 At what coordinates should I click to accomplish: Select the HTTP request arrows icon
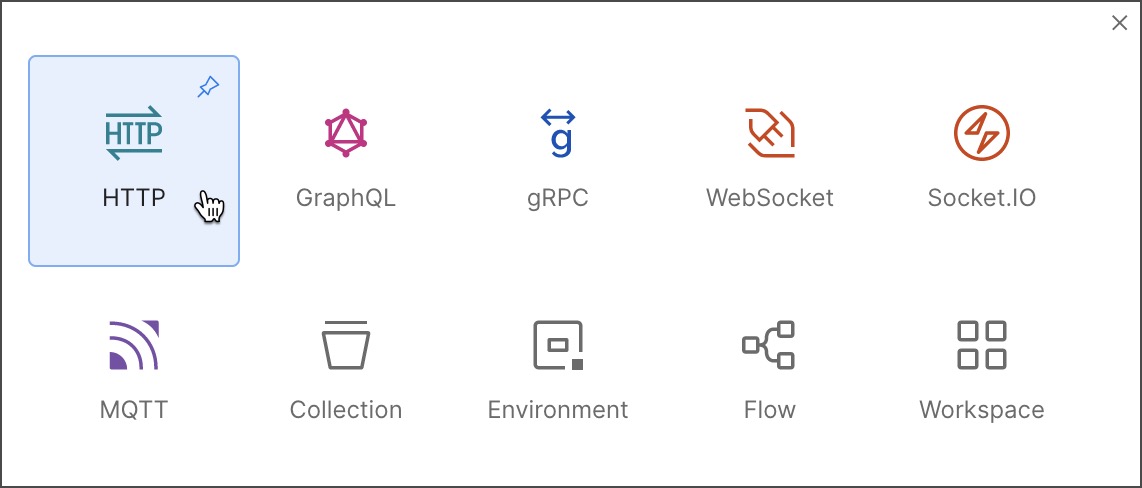coord(134,133)
